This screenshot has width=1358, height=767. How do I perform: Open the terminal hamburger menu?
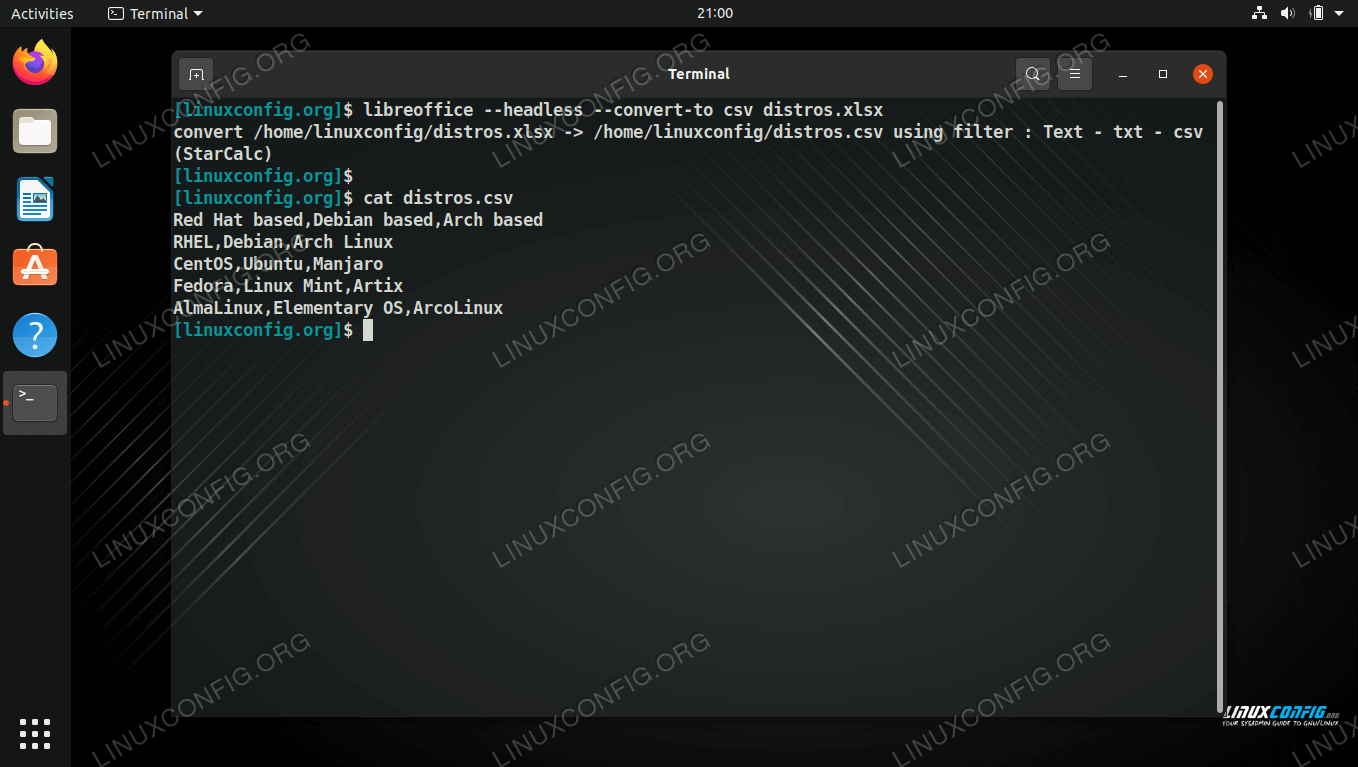pyautogui.click(x=1075, y=74)
